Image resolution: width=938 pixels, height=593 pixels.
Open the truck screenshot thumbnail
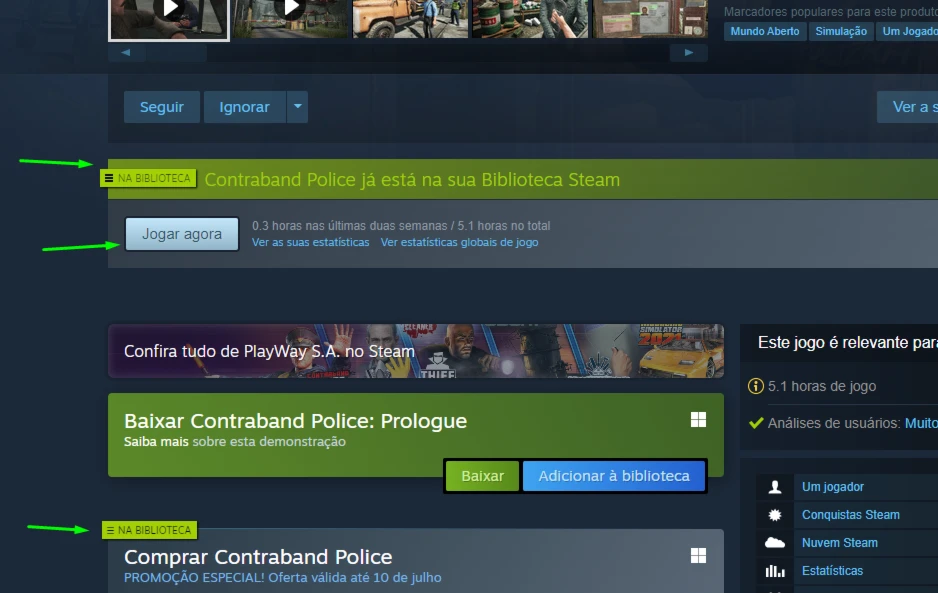coord(410,19)
